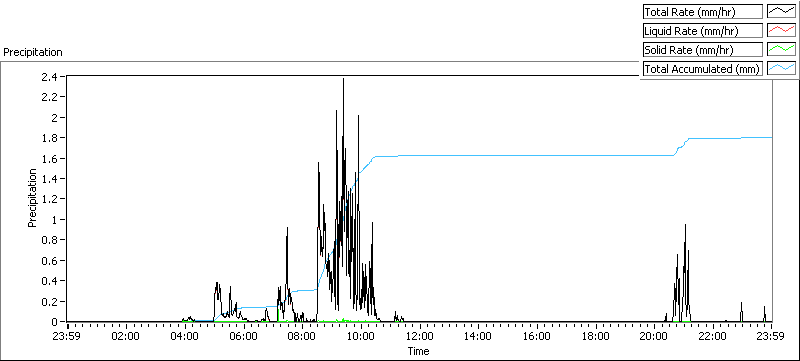Click the 14:00 x-axis time label
Image resolution: width=800 pixels, height=361 pixels.
478,336
